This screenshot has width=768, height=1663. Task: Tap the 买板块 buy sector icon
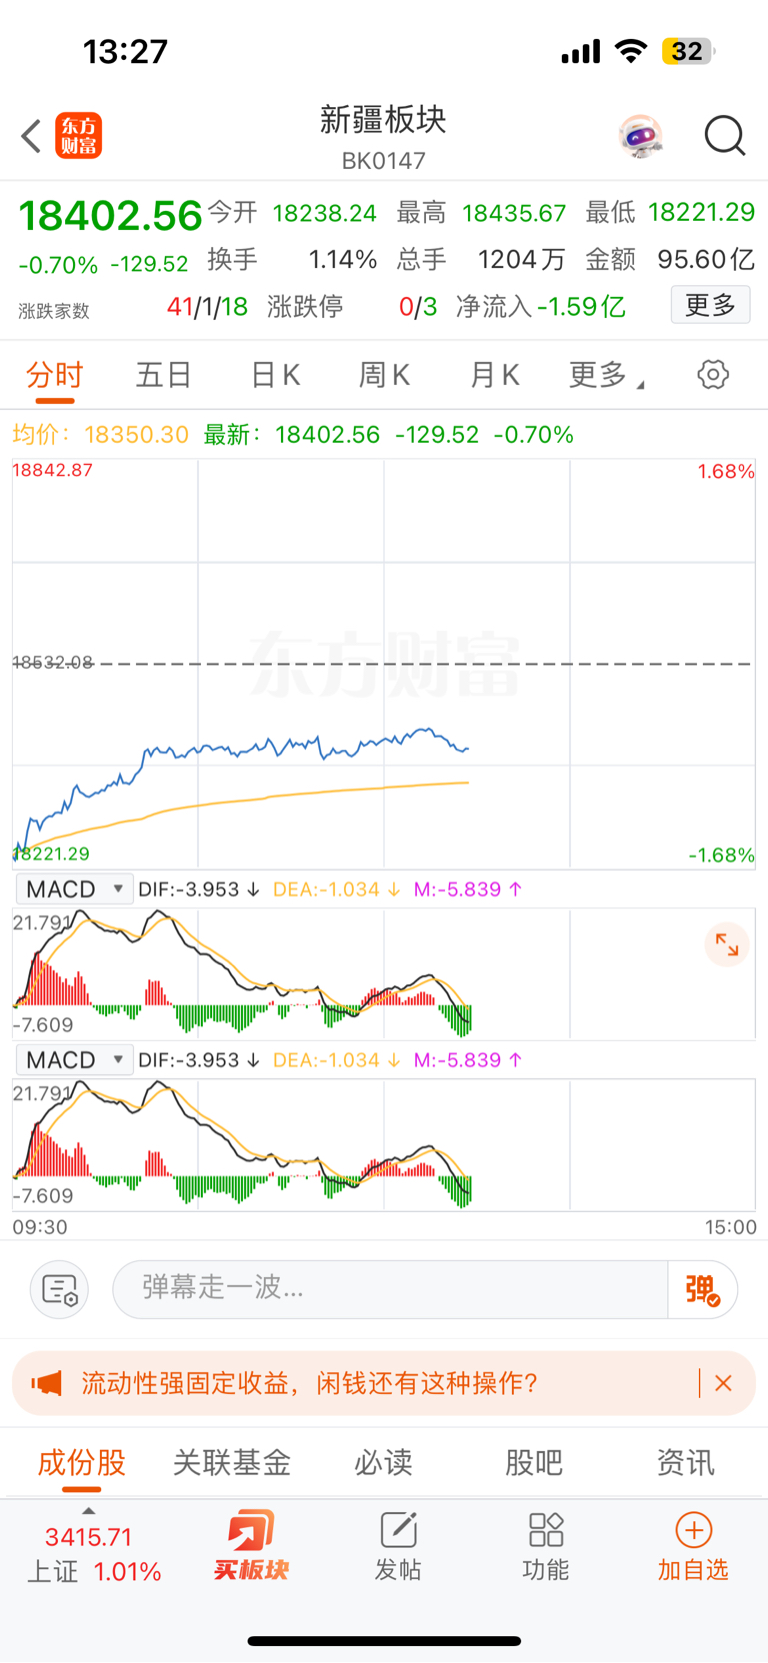tap(251, 1545)
